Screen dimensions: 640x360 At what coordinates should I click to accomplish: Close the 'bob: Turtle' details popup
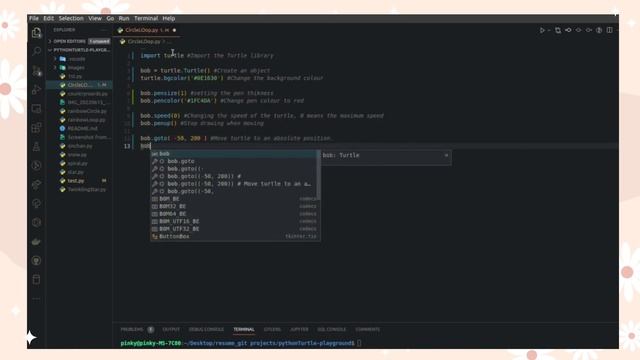446,155
